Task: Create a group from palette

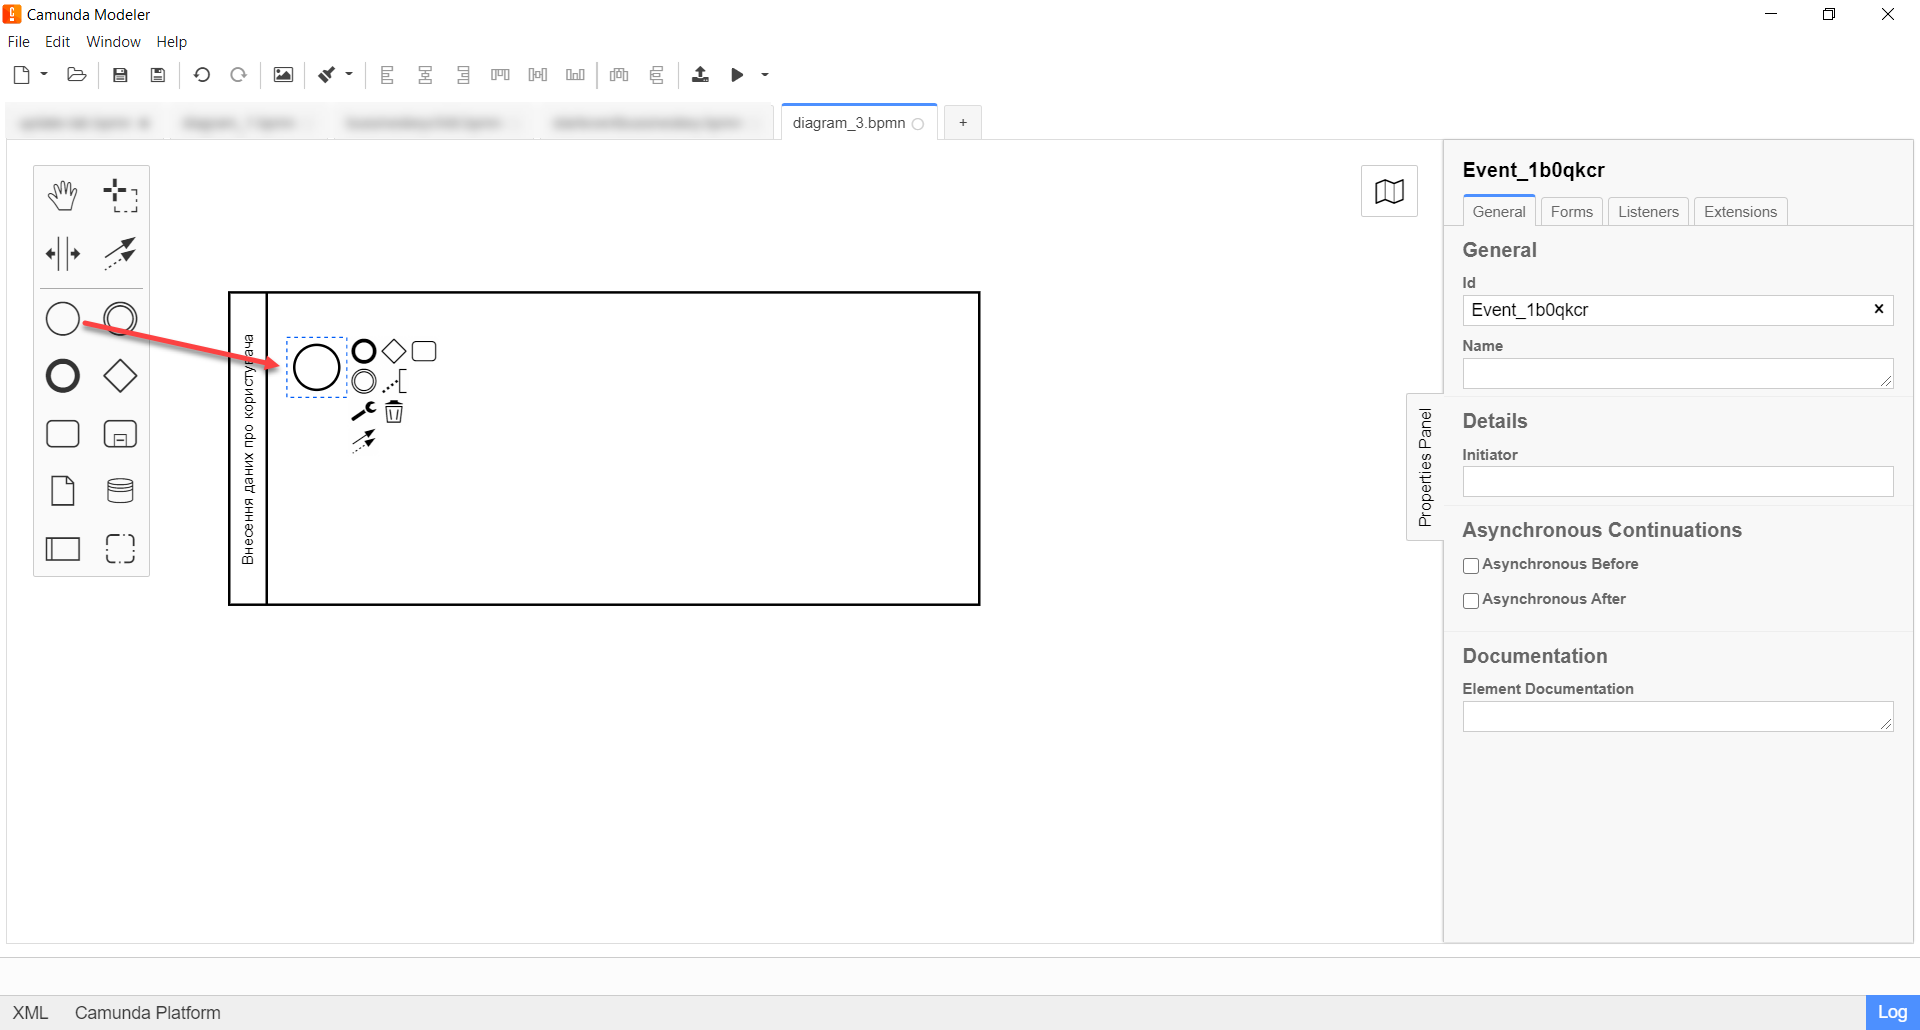Action: click(x=120, y=548)
